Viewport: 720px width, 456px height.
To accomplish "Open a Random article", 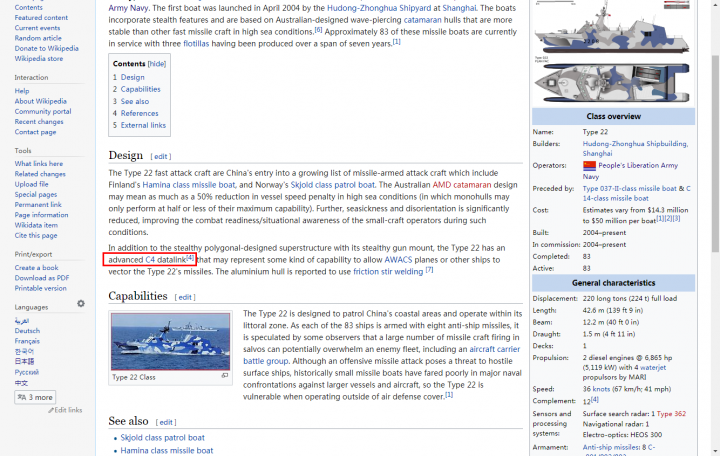I will (38, 38).
